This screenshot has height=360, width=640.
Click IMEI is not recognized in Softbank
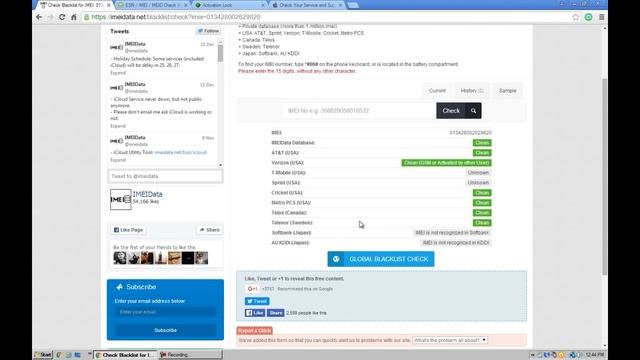coord(452,233)
